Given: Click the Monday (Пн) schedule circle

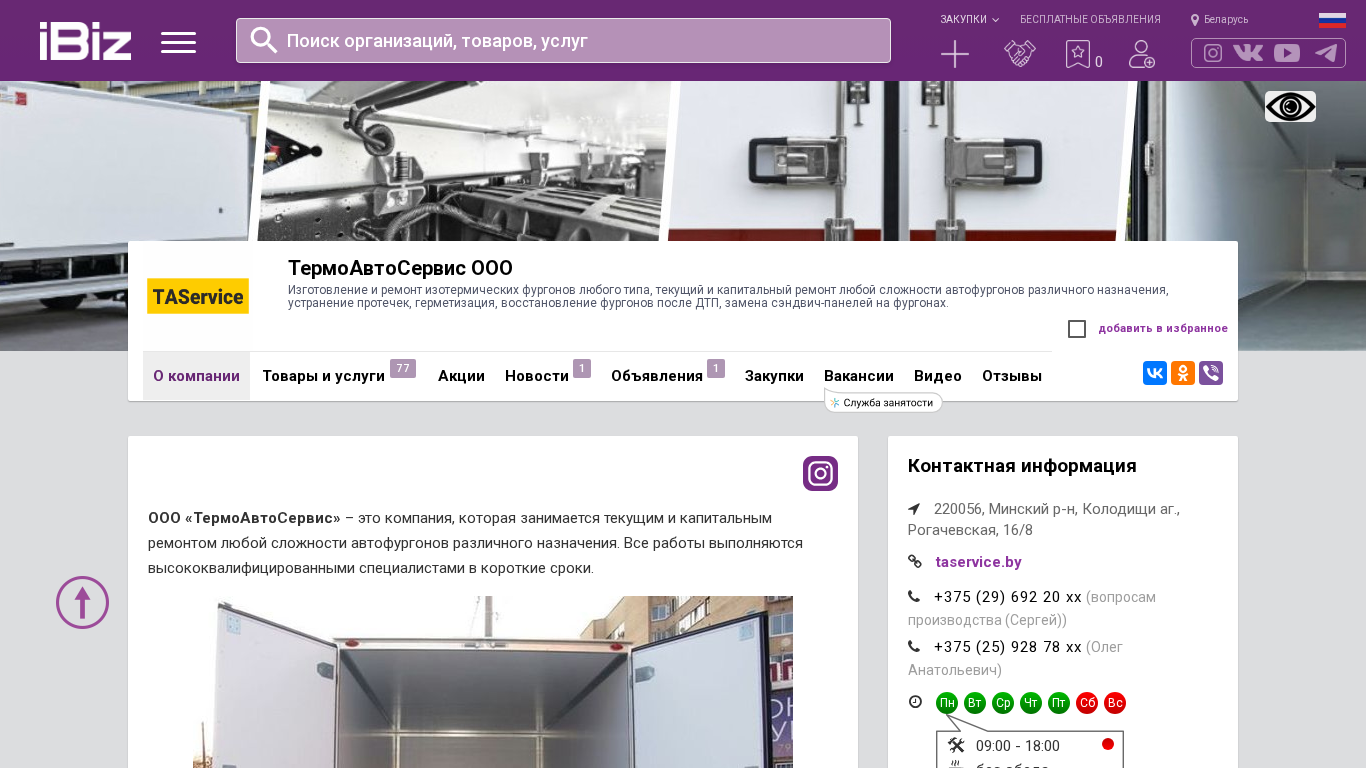Looking at the screenshot, I should (947, 703).
